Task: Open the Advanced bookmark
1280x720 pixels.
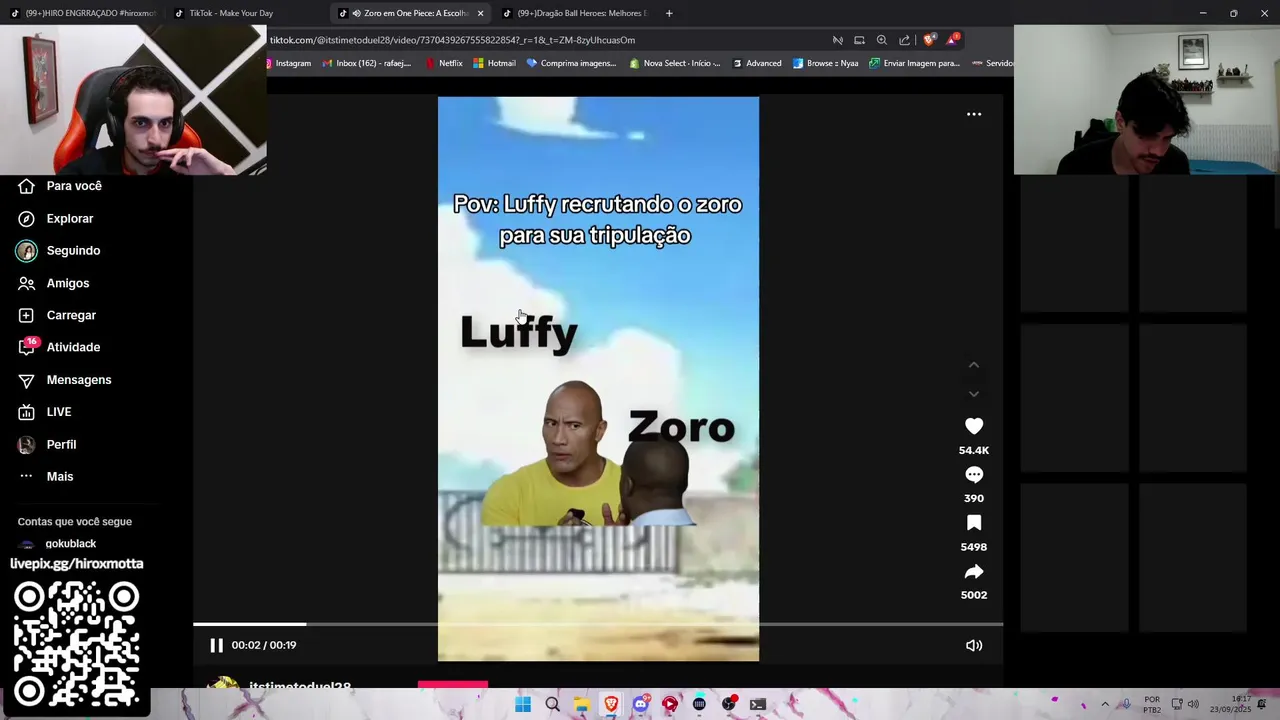Action: click(757, 63)
